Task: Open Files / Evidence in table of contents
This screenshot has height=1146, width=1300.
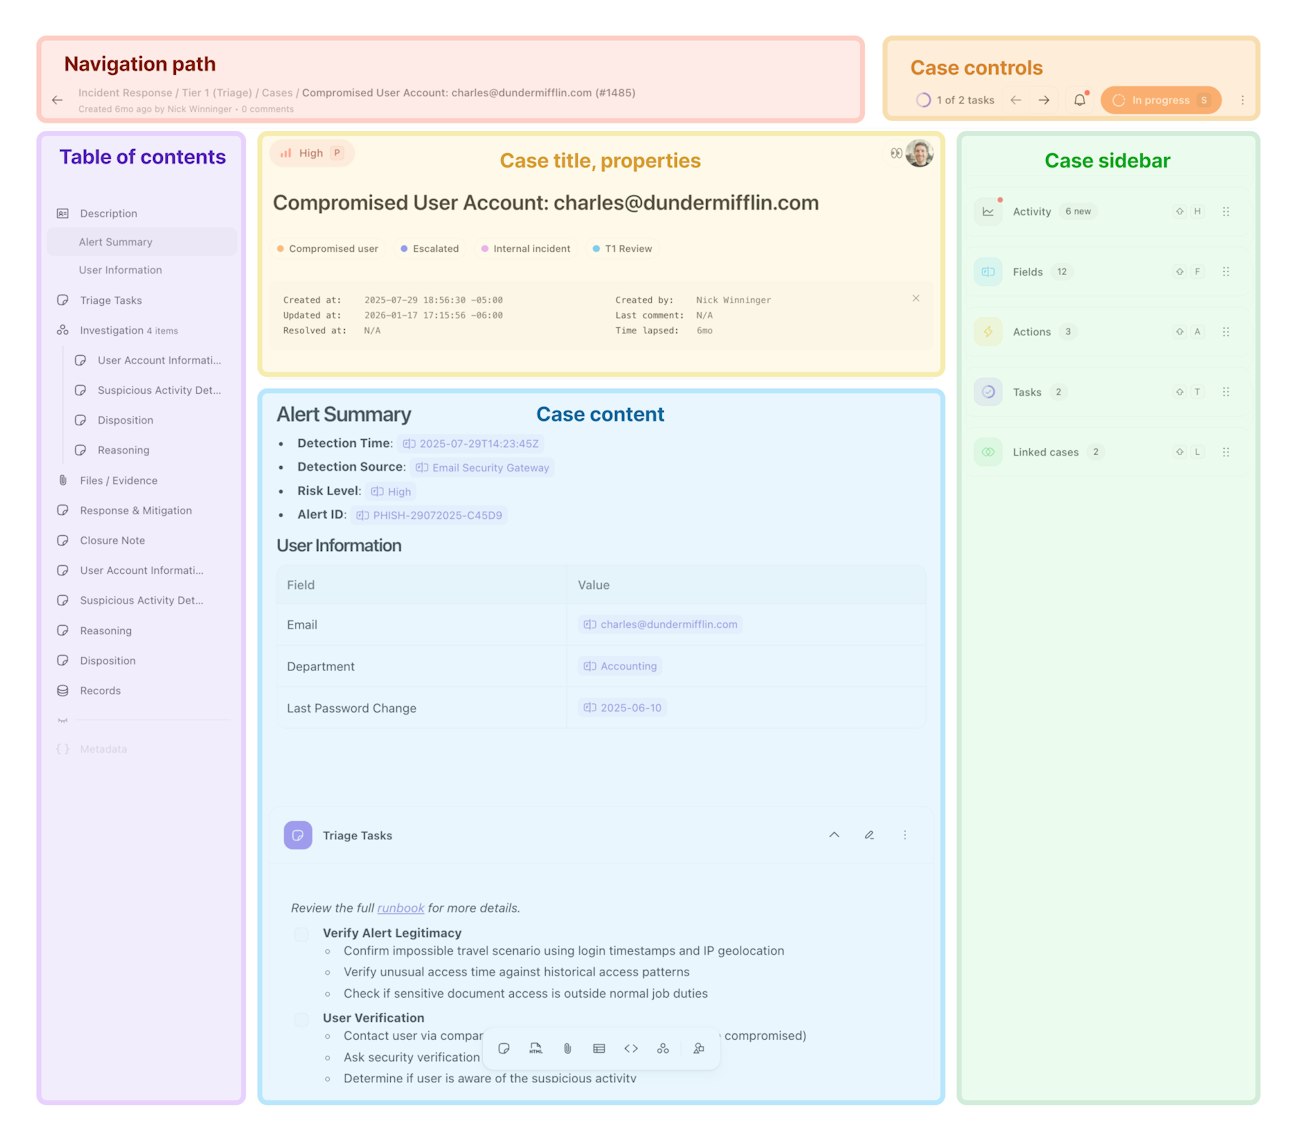Action: [118, 480]
